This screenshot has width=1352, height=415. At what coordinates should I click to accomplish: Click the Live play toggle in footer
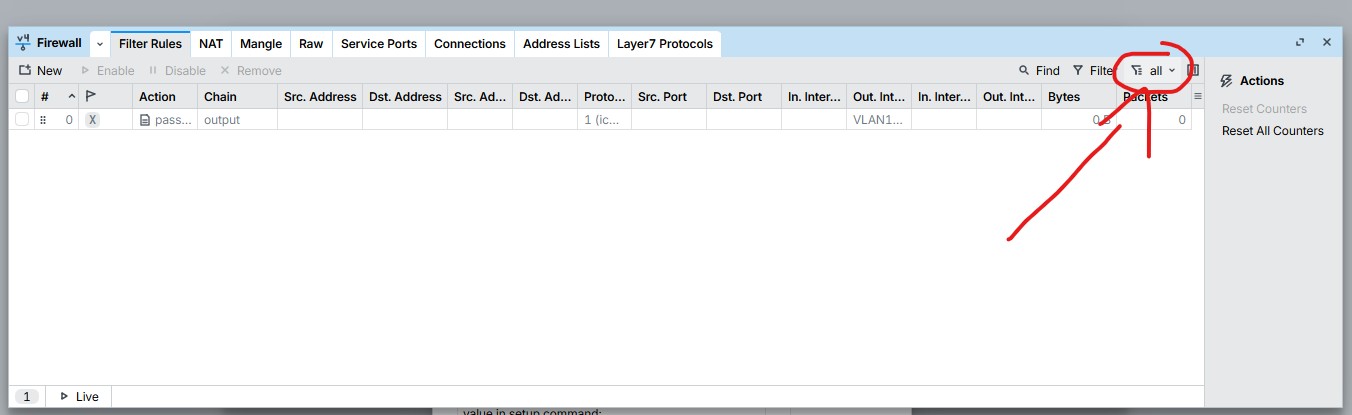(78, 397)
